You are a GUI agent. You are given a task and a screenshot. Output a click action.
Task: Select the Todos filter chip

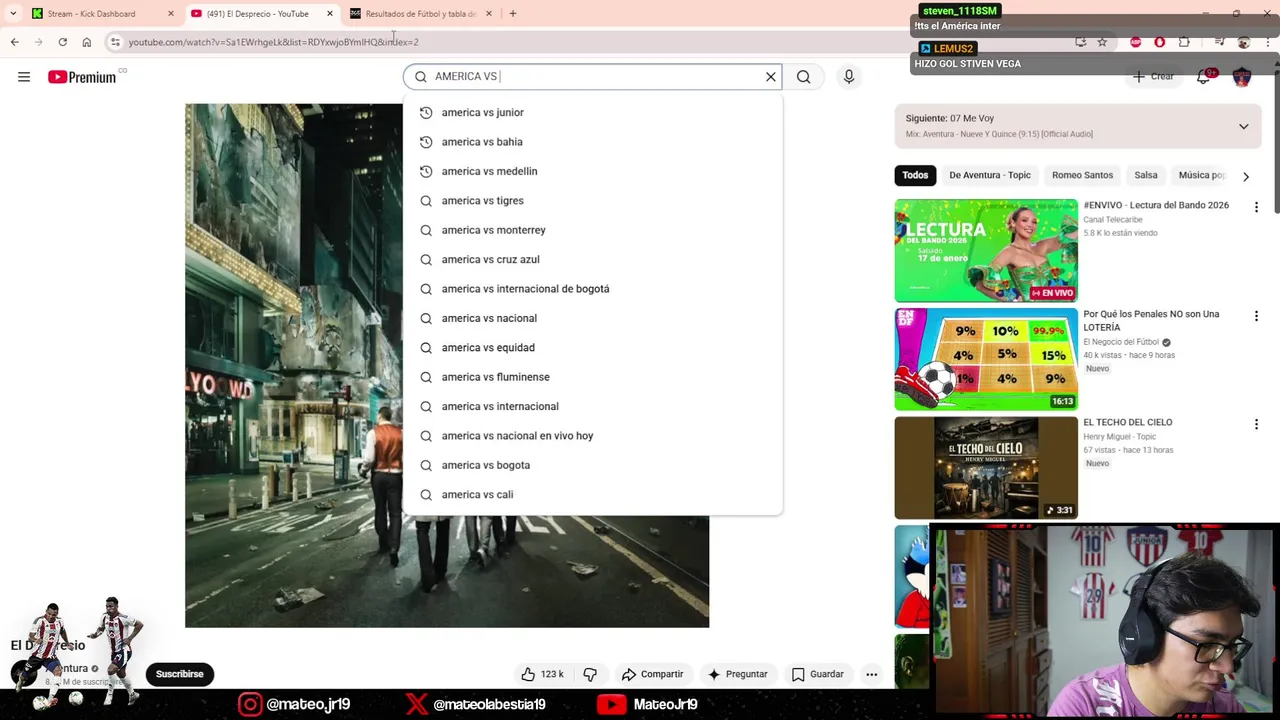pyautogui.click(x=915, y=175)
